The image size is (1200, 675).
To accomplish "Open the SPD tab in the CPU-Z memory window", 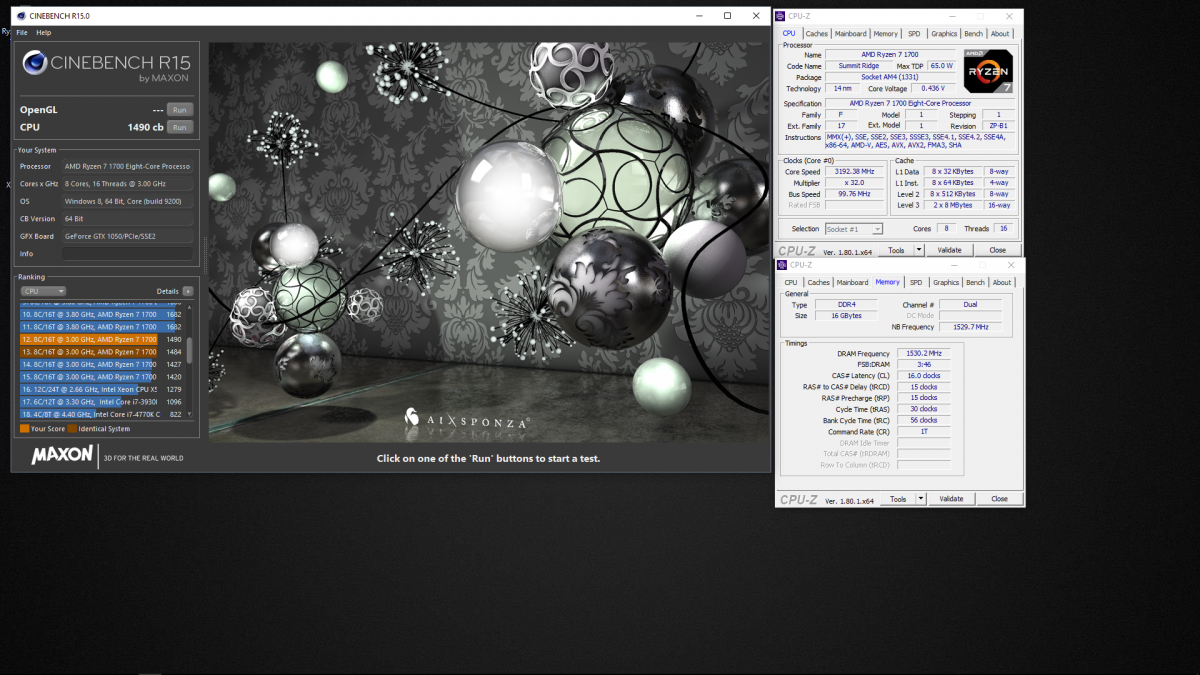I will 916,283.
